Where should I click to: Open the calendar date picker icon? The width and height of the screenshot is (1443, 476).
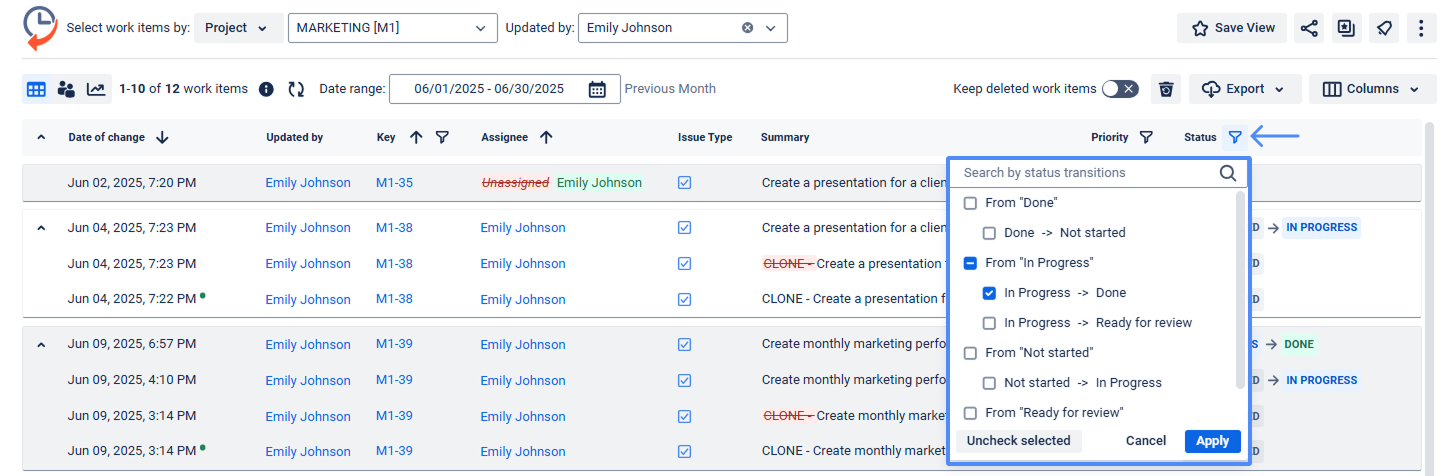tap(597, 89)
